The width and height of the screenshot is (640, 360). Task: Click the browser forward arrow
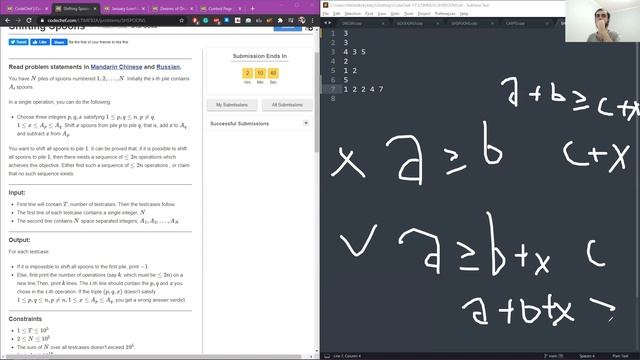coord(18,20)
